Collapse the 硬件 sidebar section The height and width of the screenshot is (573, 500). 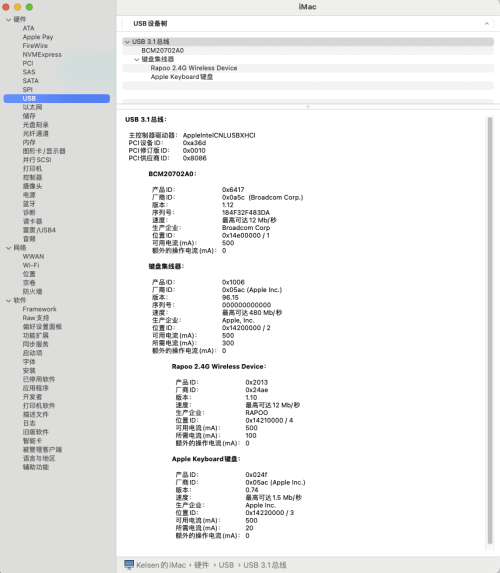pyautogui.click(x=8, y=20)
